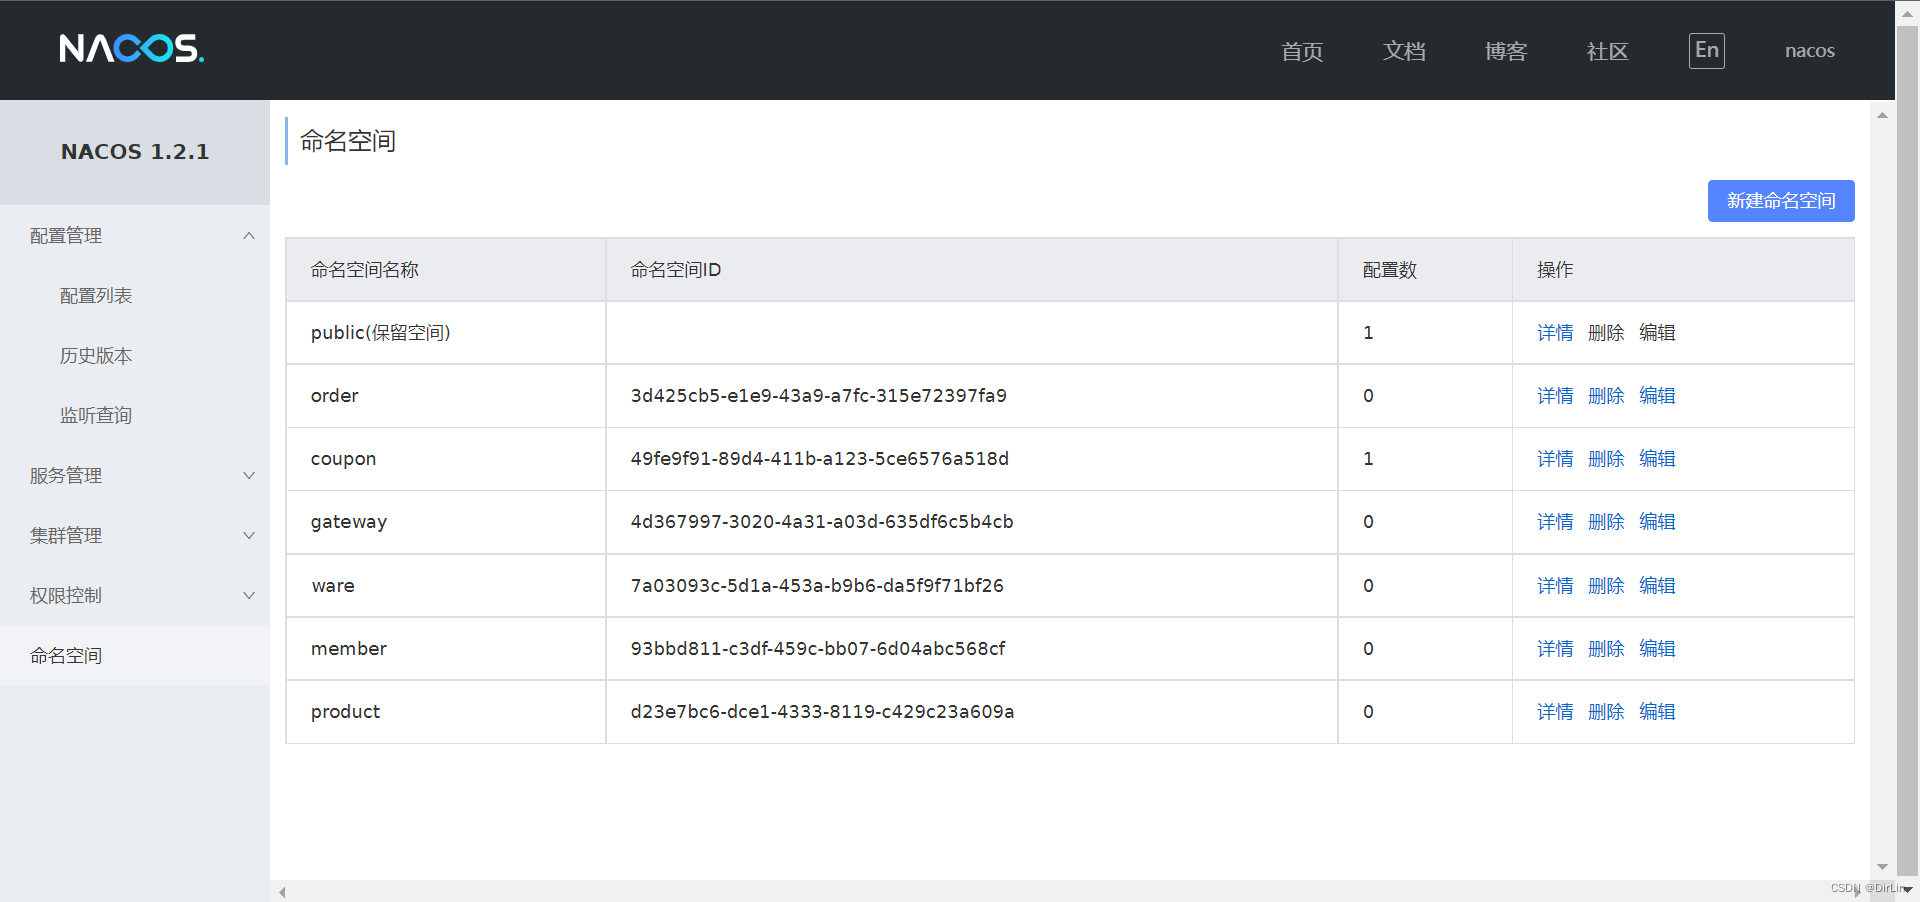This screenshot has width=1920, height=902.
Task: Expand the 服务管理 chevron
Action: coord(249,476)
